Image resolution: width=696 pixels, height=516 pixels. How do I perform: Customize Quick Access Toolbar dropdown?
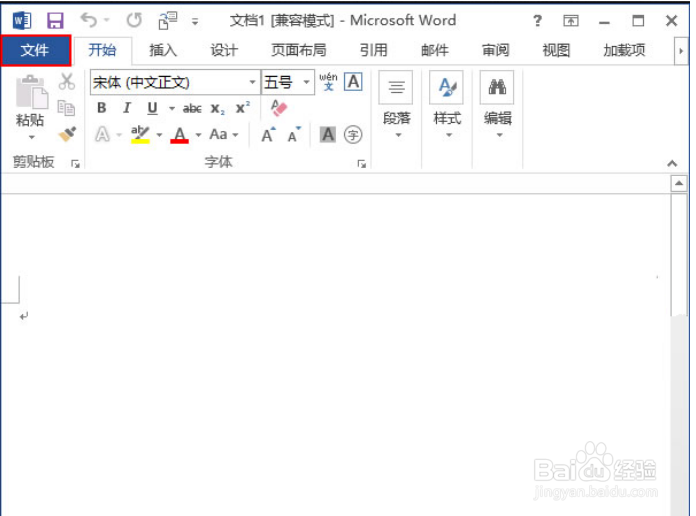pyautogui.click(x=195, y=21)
